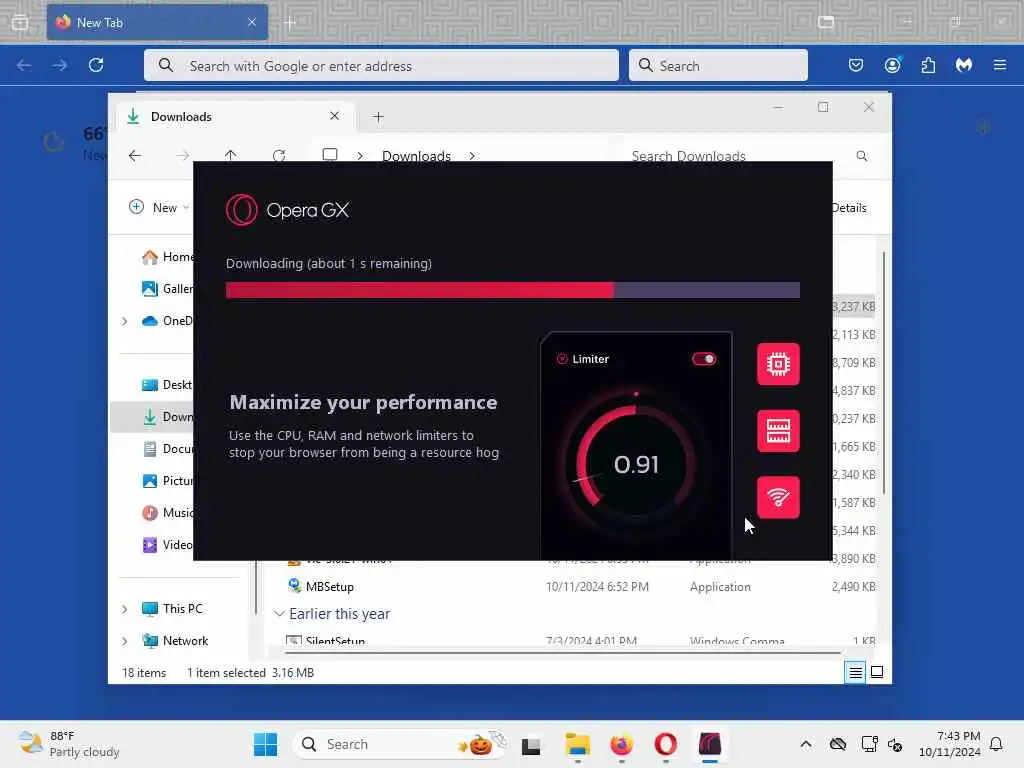Expand the This PC tree node
The image size is (1024, 768).
pyautogui.click(x=124, y=609)
